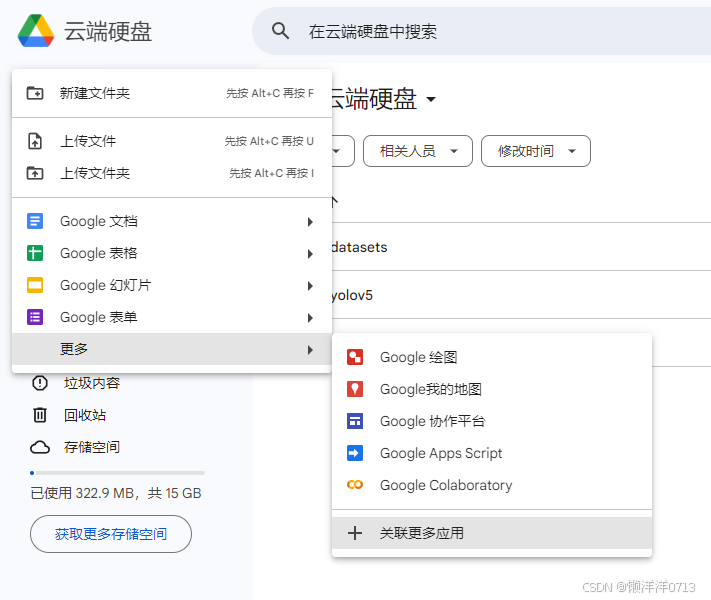
Task: Expand Google 文档 submenu arrow
Action: pyautogui.click(x=310, y=222)
